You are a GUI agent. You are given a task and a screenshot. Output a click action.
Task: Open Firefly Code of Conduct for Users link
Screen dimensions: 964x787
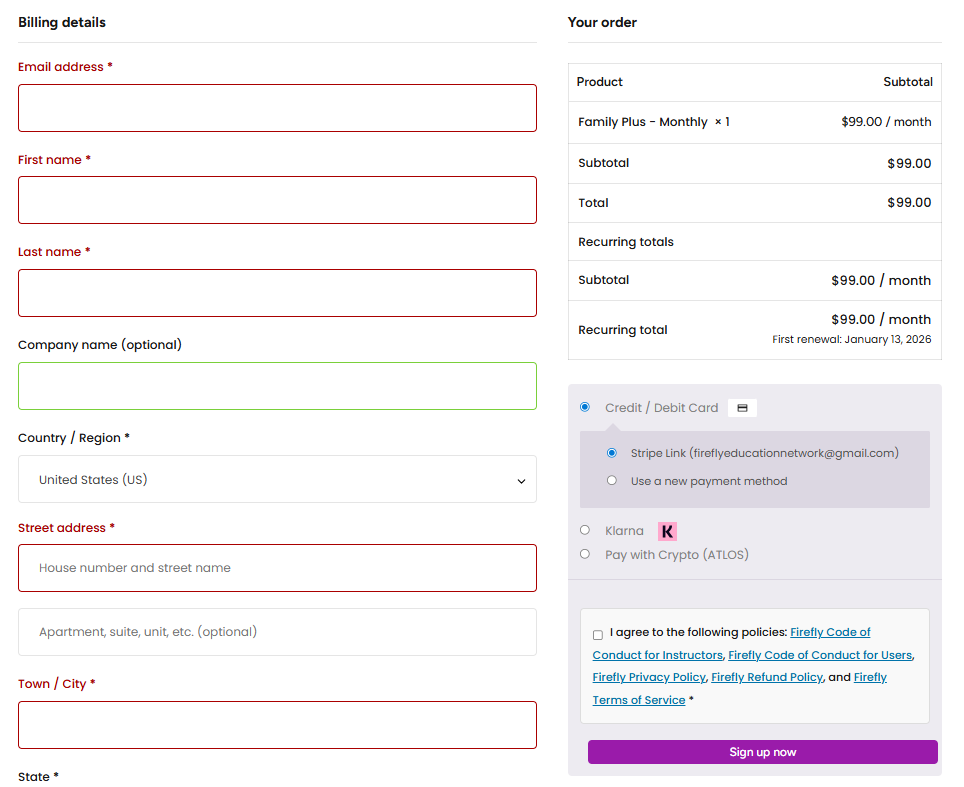click(x=820, y=655)
